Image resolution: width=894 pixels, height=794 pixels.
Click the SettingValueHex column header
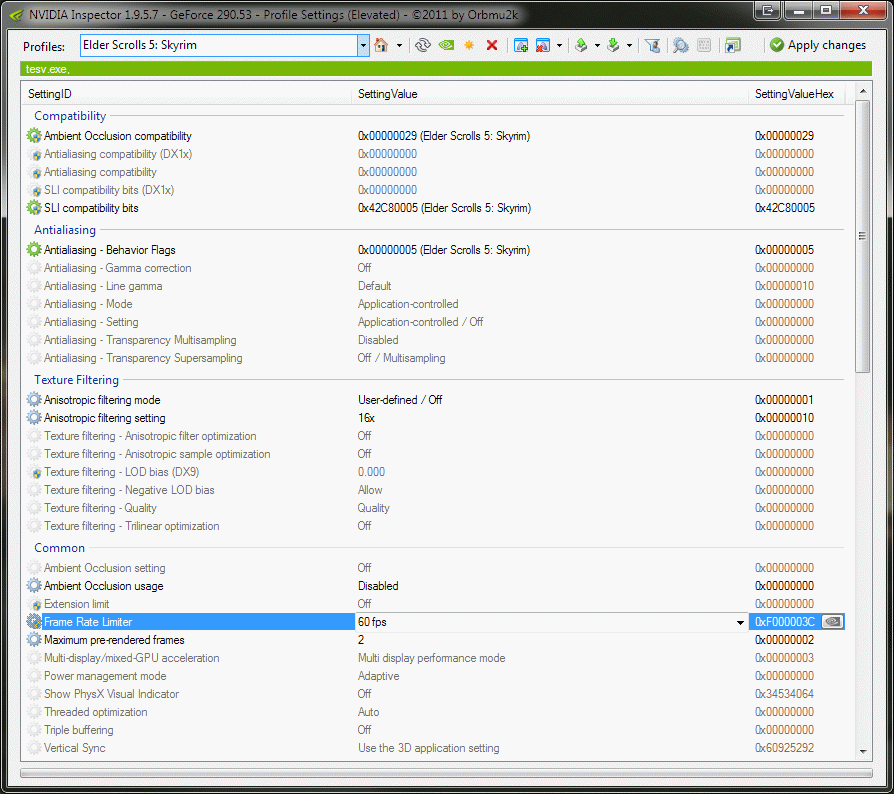(797, 94)
